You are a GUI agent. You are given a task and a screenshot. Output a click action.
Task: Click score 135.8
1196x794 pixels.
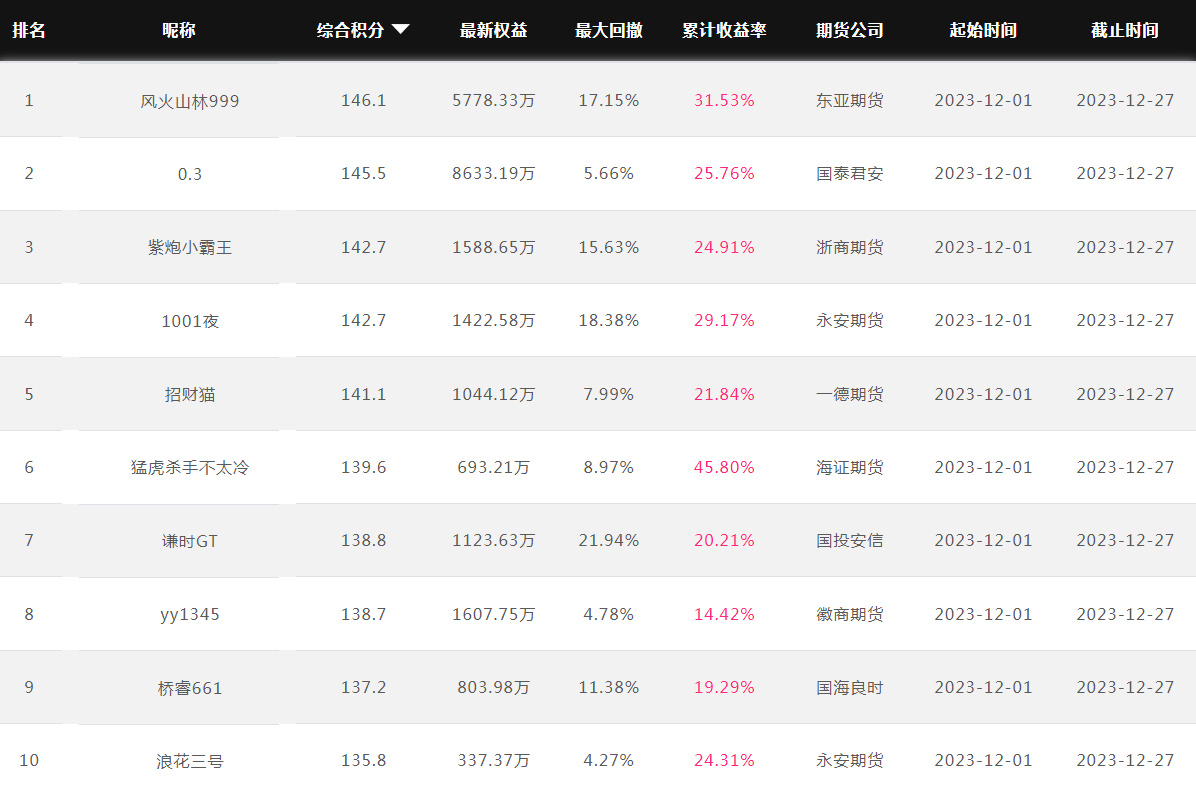tap(364, 761)
